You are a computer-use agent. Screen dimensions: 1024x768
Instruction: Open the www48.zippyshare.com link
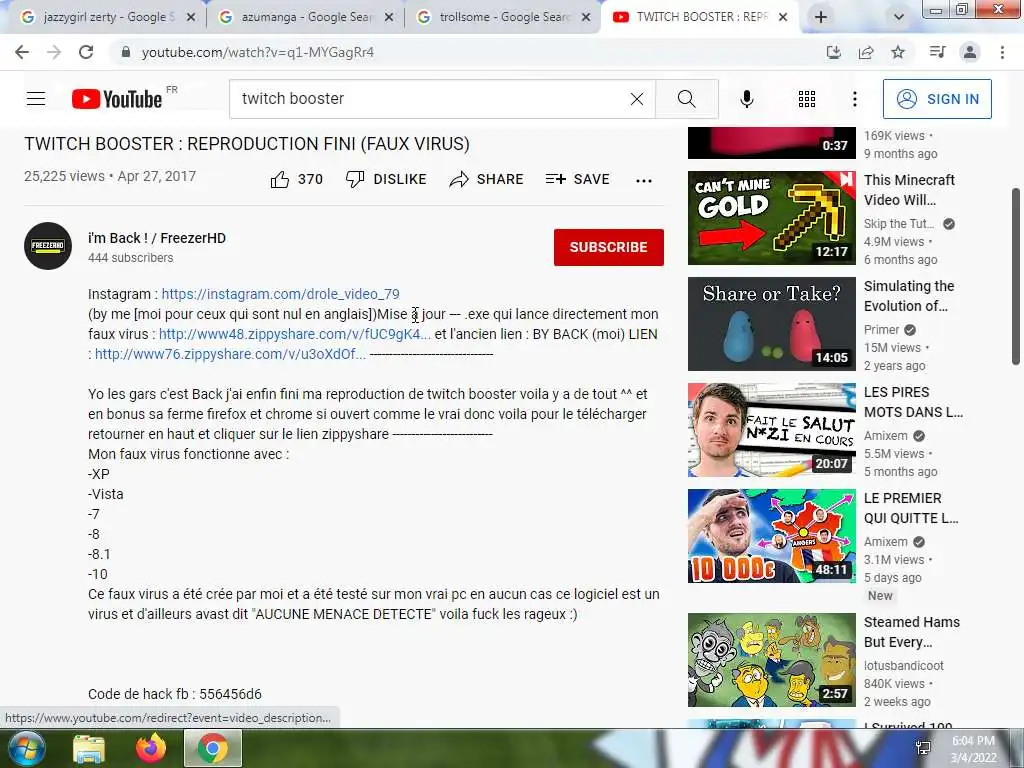[x=295, y=334]
